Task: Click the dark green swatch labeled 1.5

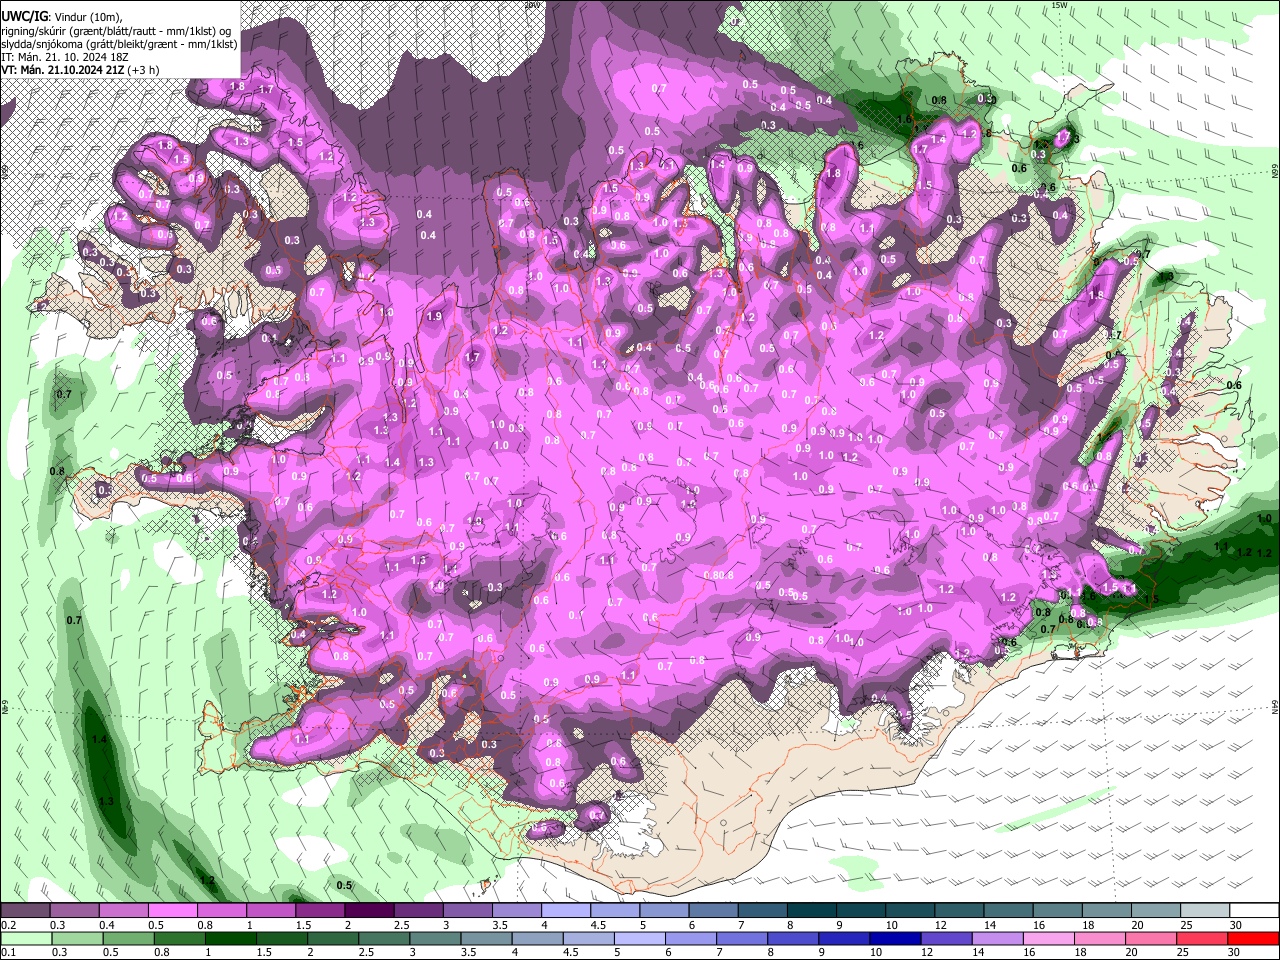Action: pos(282,938)
